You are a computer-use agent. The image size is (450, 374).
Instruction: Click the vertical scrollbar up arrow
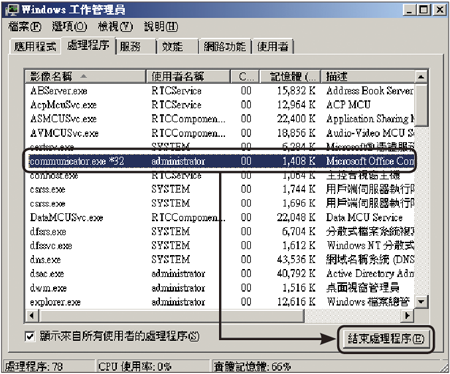[x=421, y=77]
